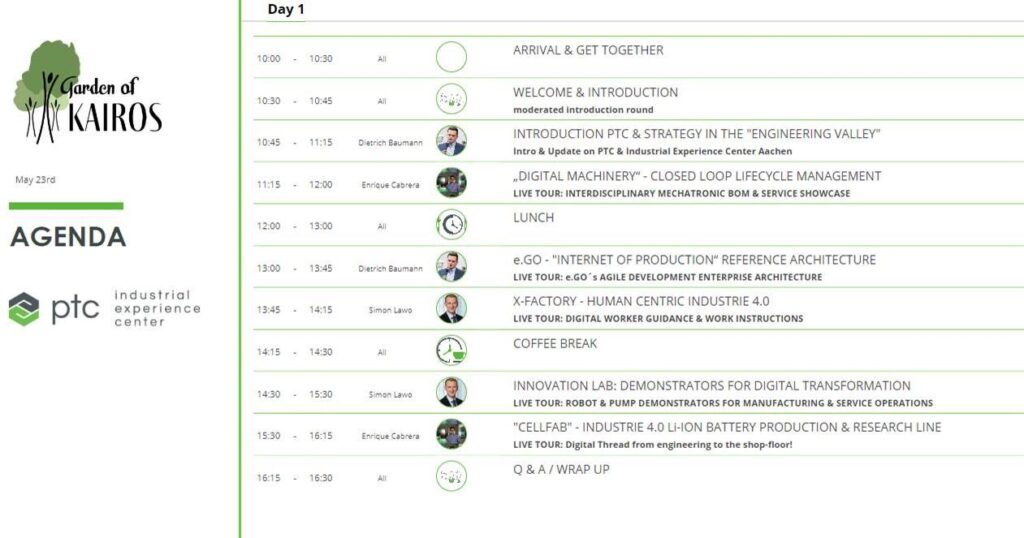Click Simon Lawo's photo at 13:45
The height and width of the screenshot is (538, 1024).
pyautogui.click(x=451, y=308)
